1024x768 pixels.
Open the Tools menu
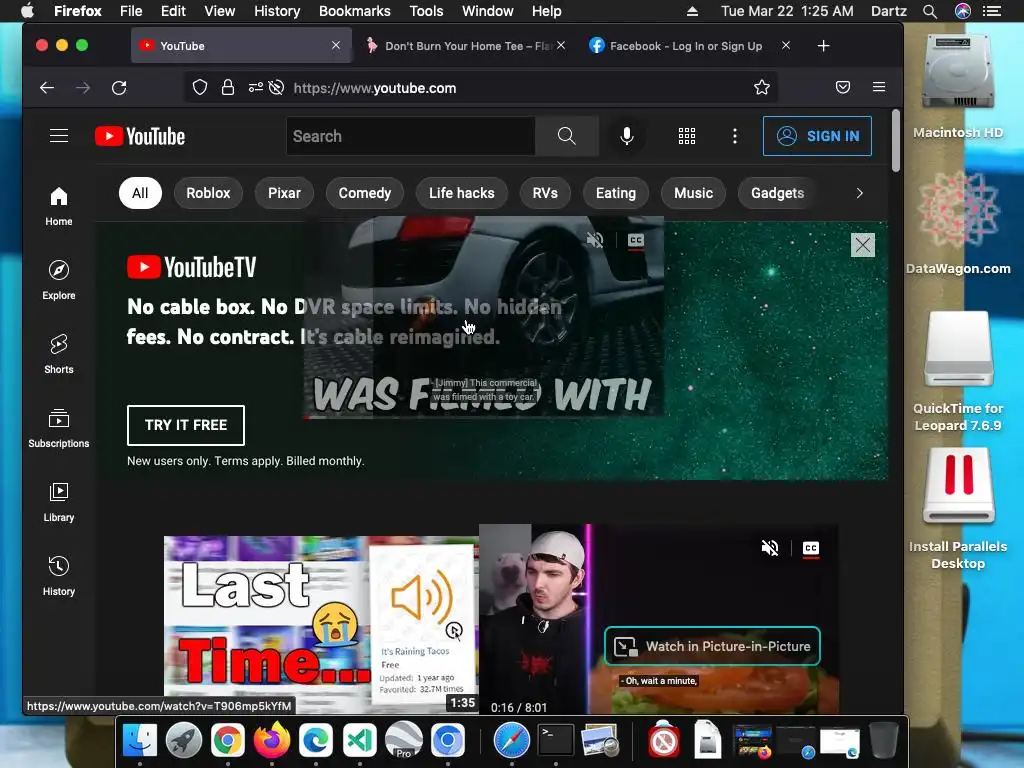pyautogui.click(x=426, y=11)
